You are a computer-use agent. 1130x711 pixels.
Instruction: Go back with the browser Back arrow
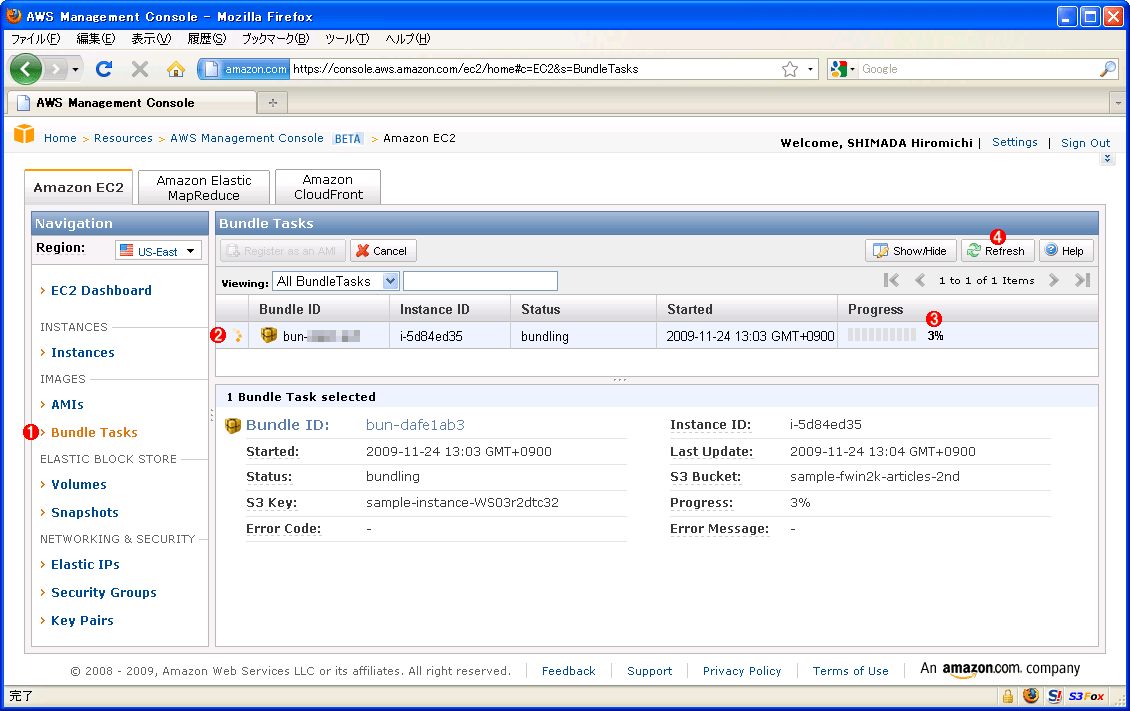point(26,69)
